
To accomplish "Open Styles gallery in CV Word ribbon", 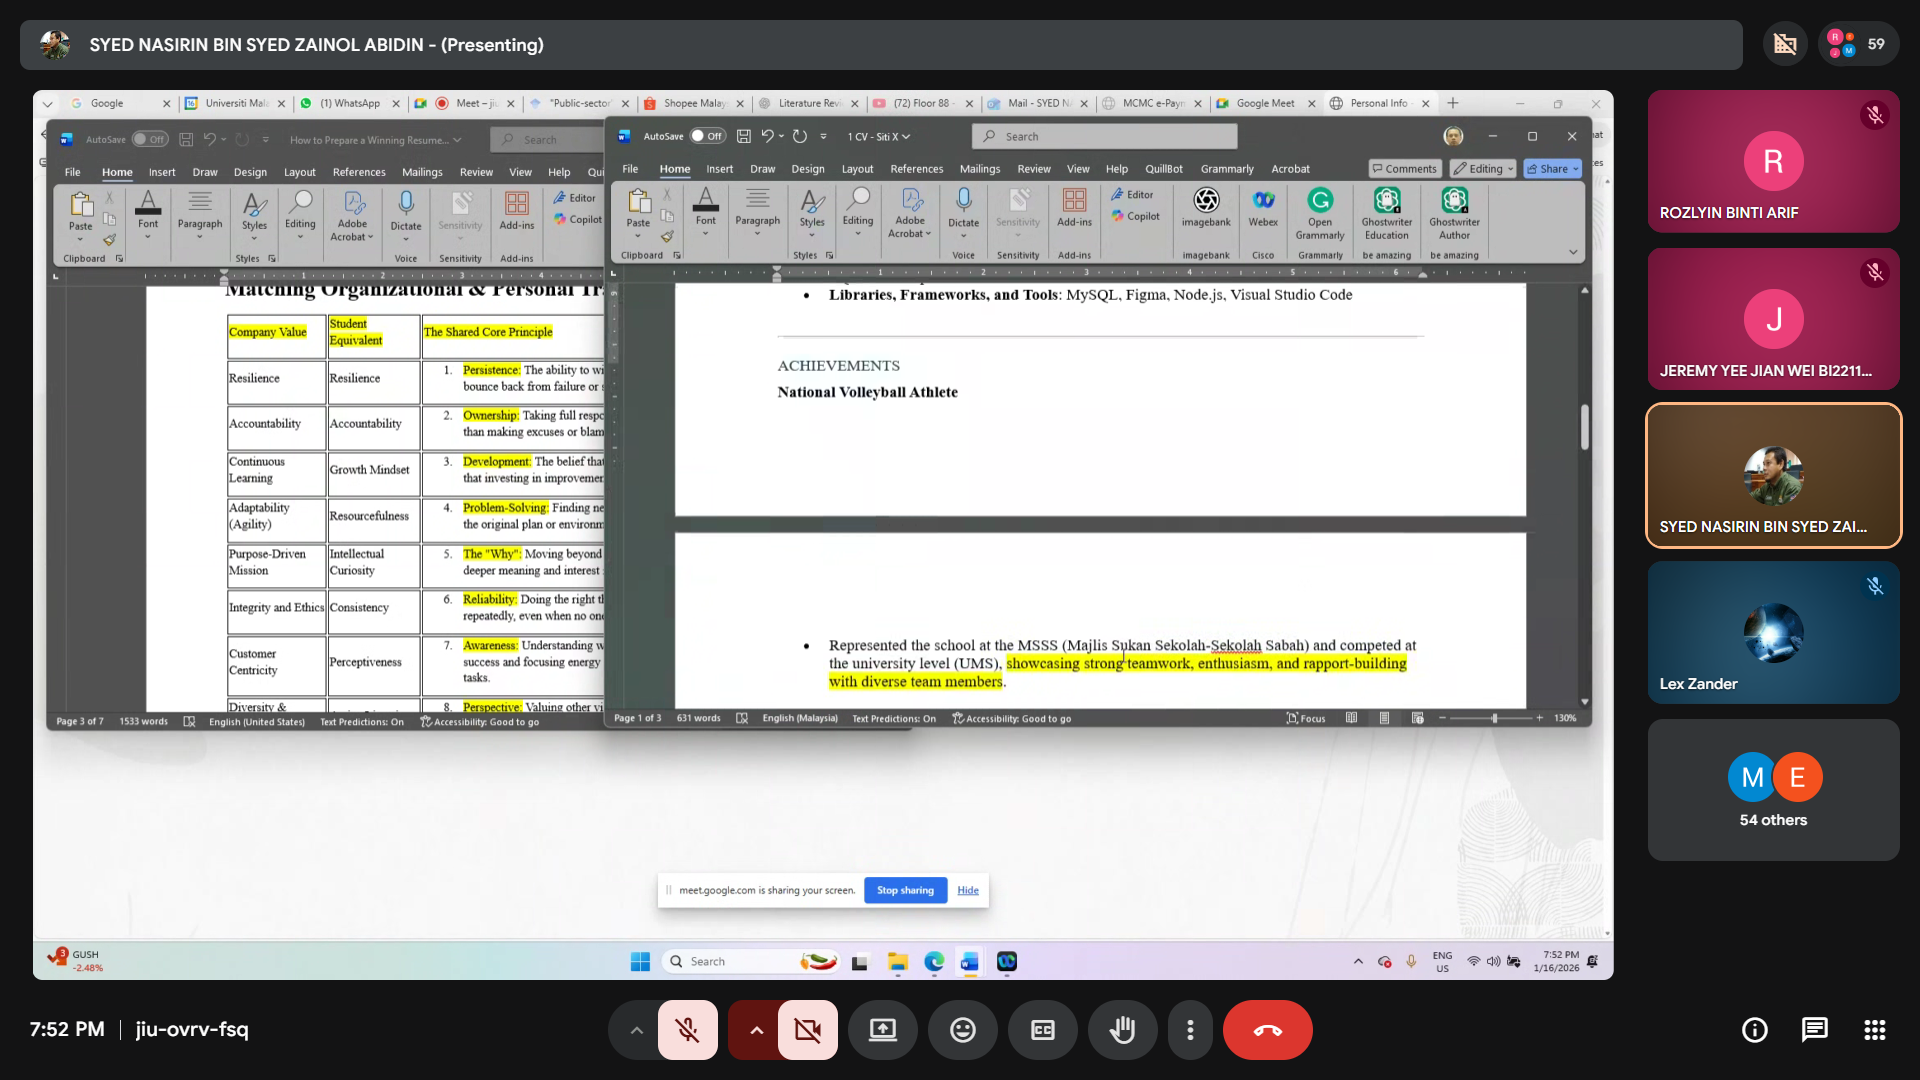I will click(x=812, y=213).
